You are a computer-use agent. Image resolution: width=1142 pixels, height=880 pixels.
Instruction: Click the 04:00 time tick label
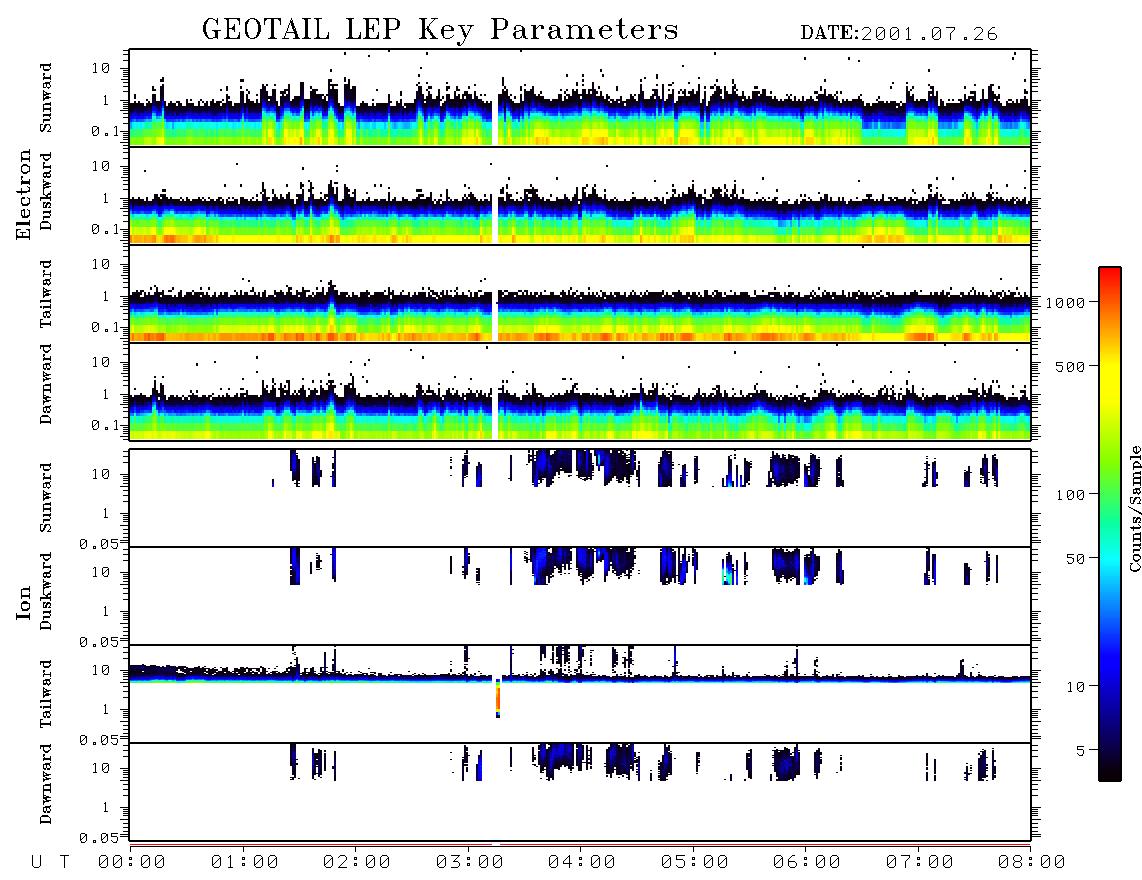[582, 863]
